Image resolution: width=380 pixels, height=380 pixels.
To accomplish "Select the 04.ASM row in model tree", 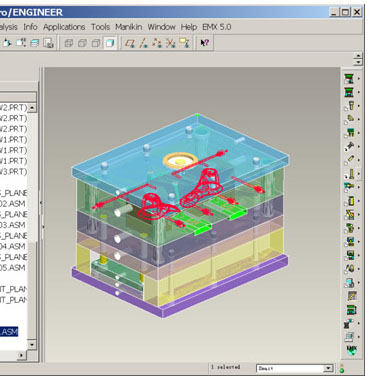I will click(x=14, y=246).
